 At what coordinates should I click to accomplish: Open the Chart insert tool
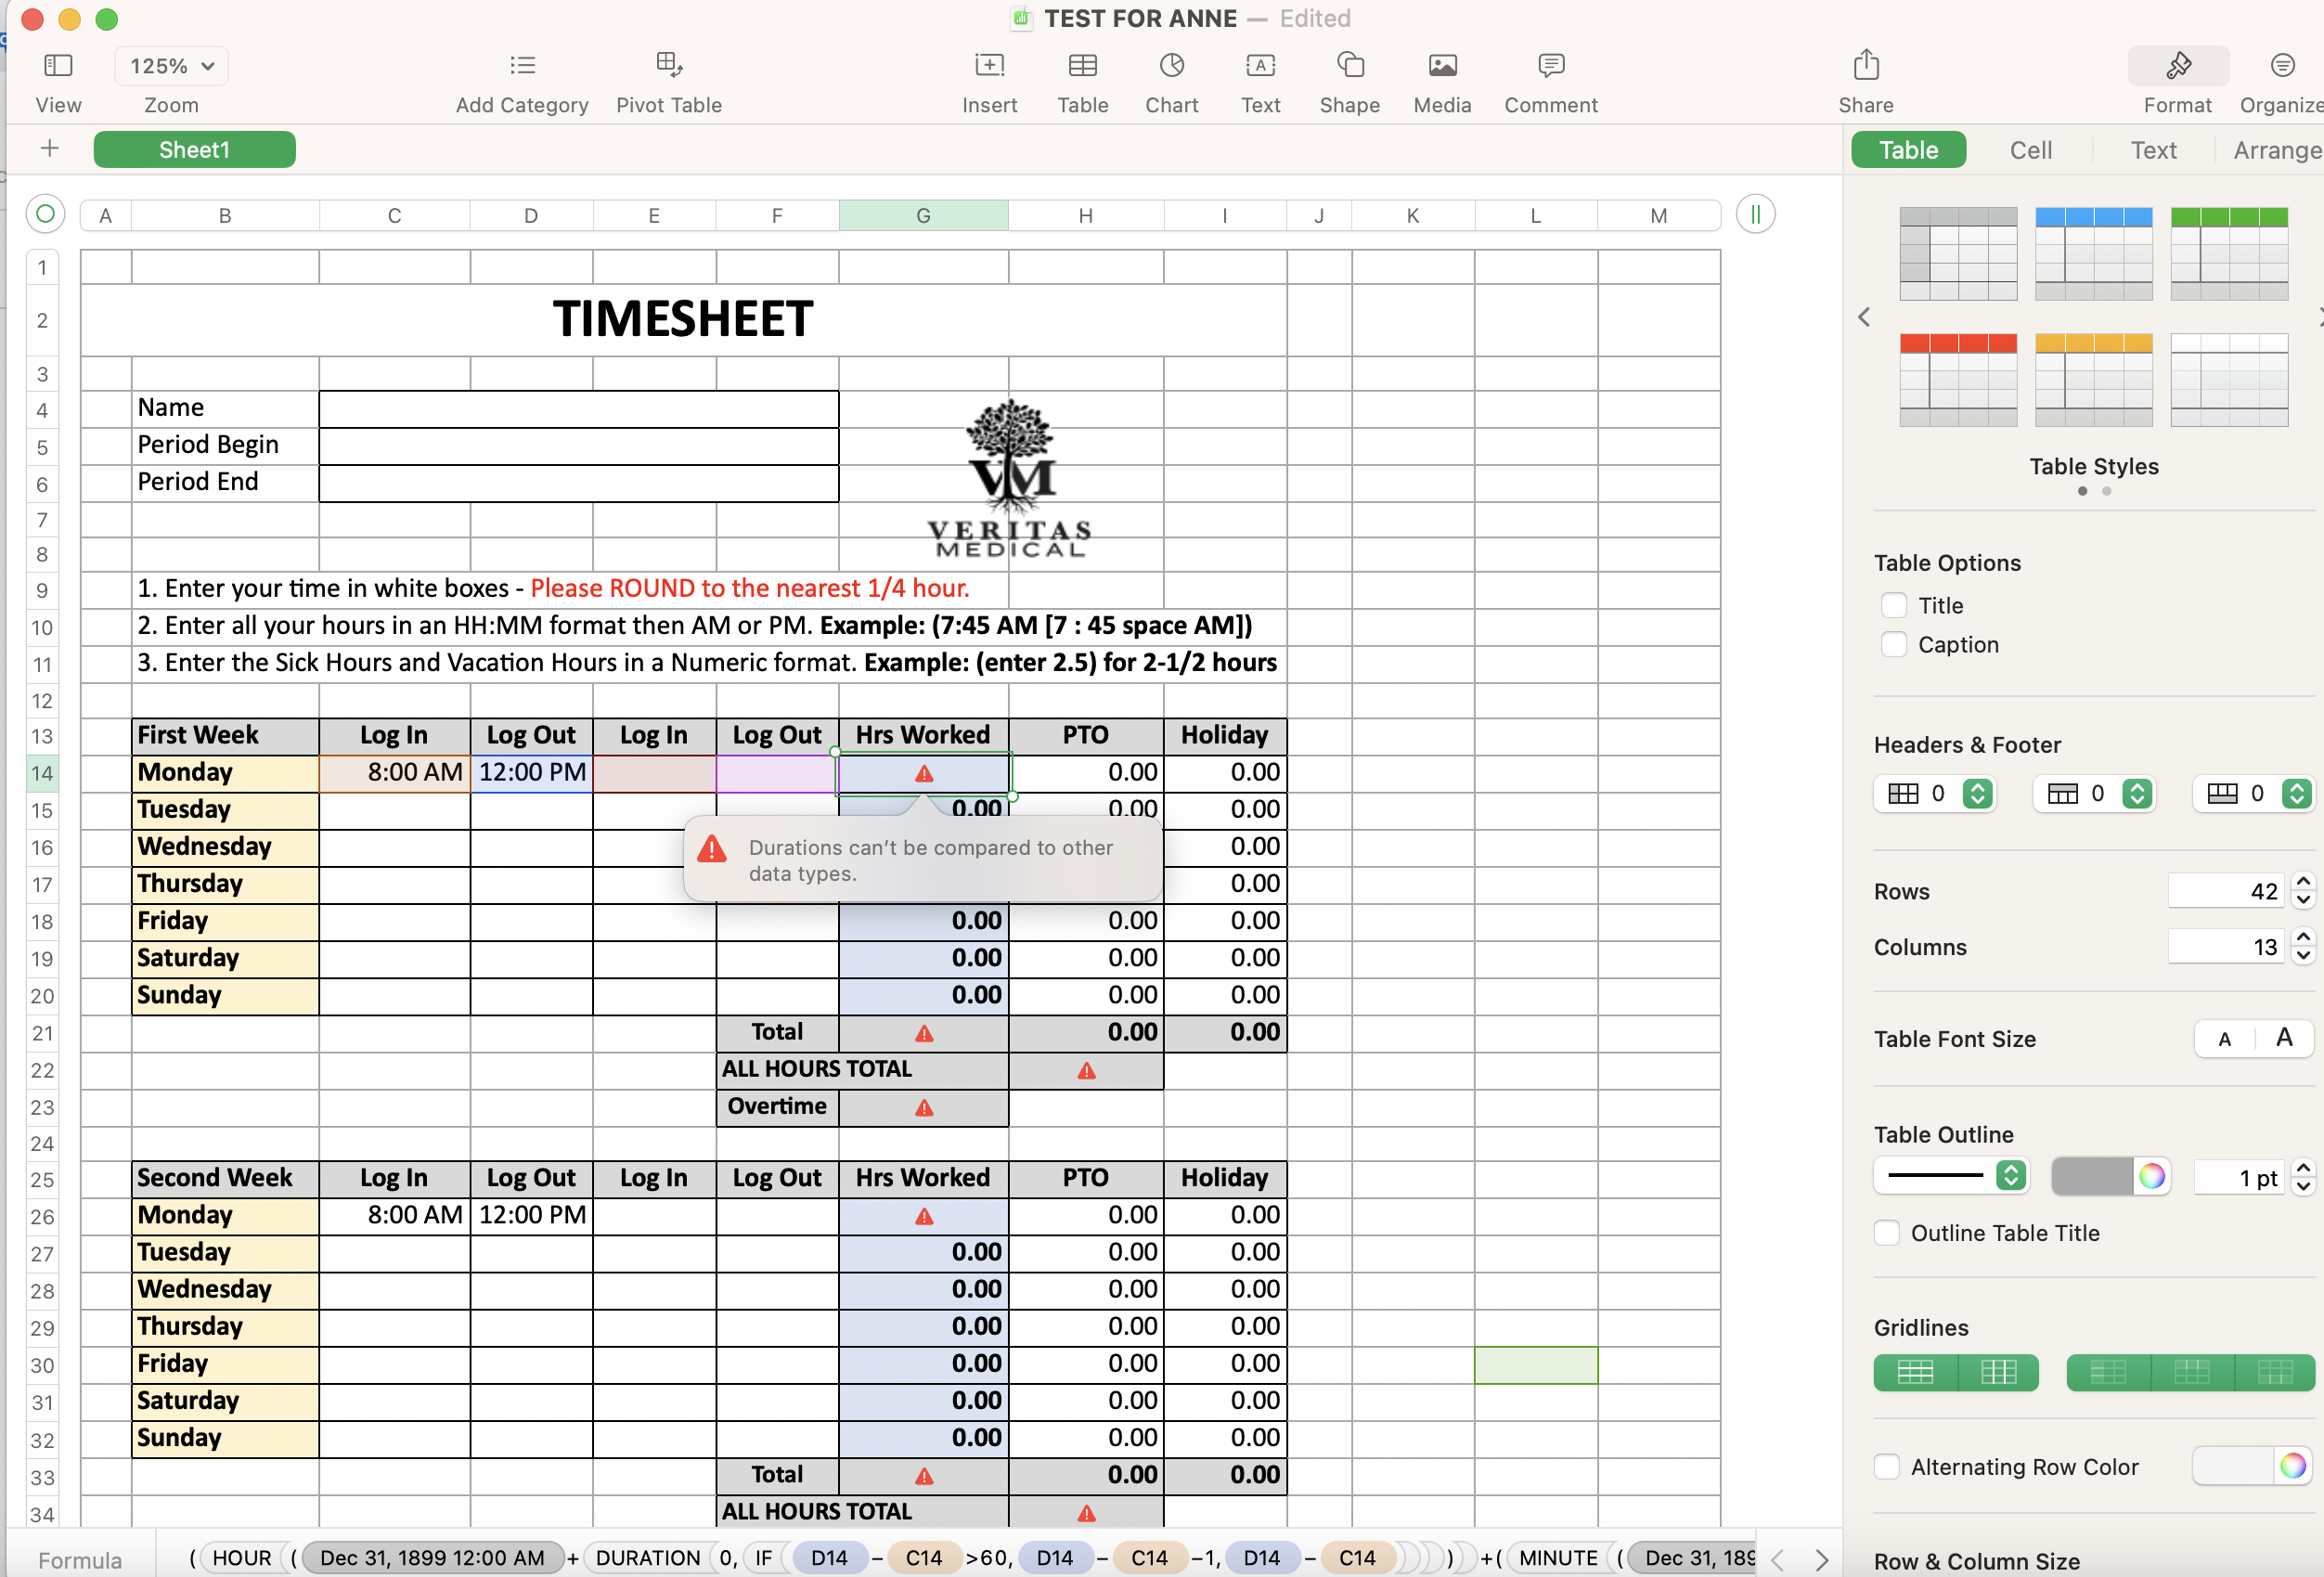(1171, 66)
